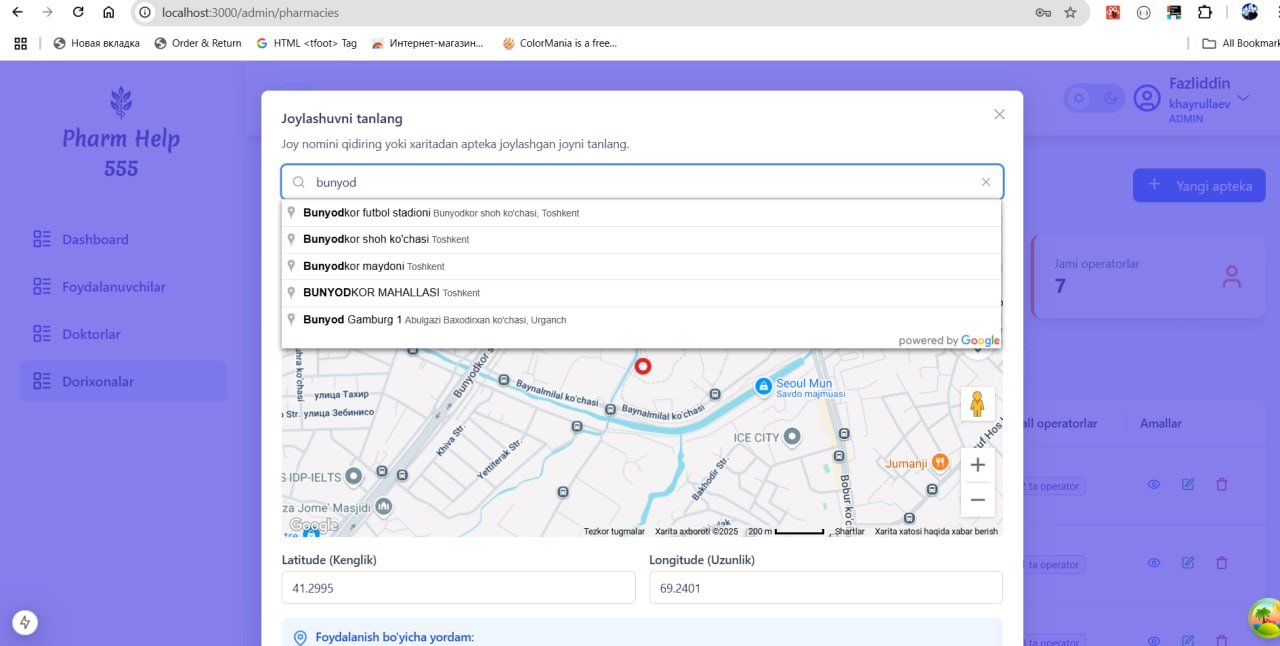Expand the Fazliddin profile dropdown chevron

pos(1244,98)
